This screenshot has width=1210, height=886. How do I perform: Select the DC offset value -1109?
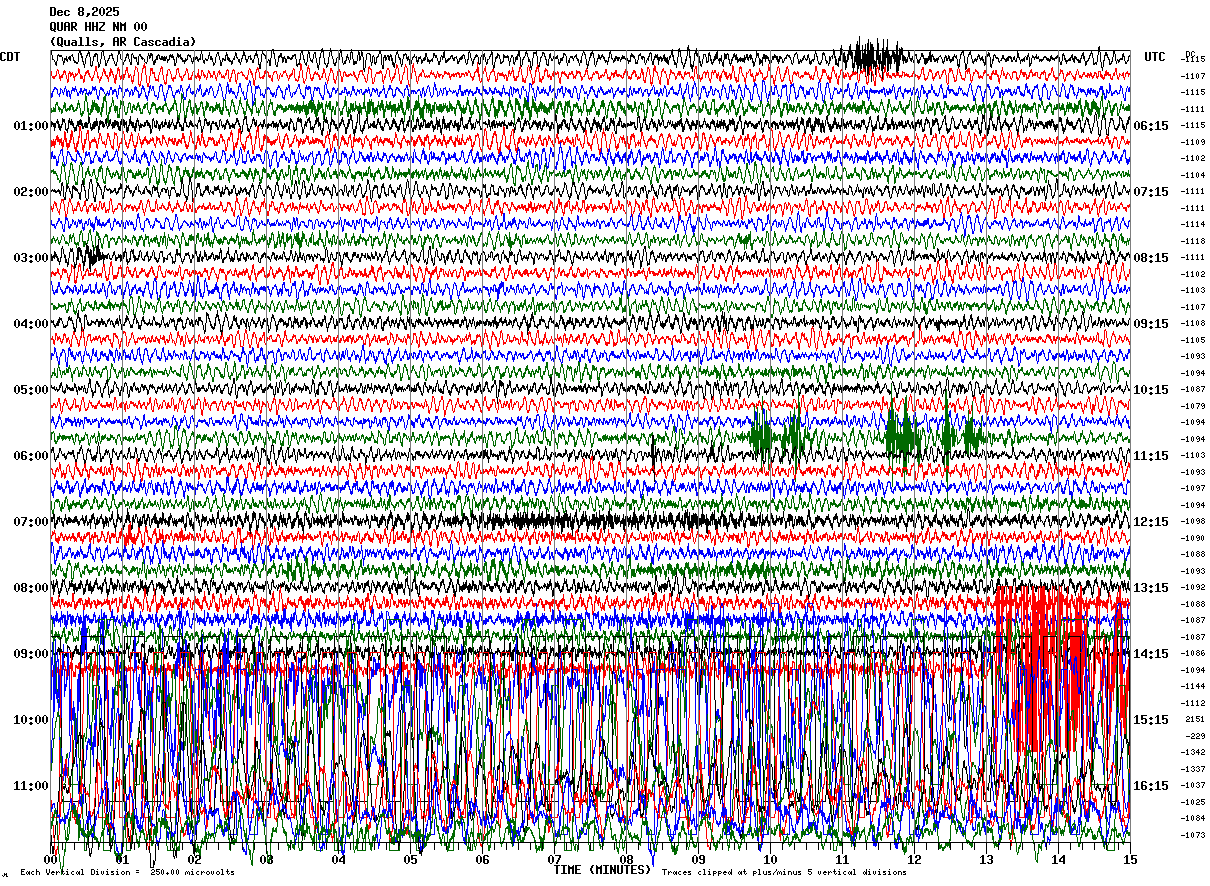click(x=1194, y=142)
